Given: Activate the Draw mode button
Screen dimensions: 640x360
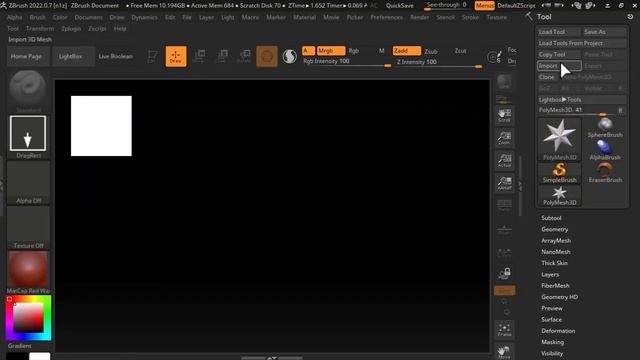Looking at the screenshot, I should pos(176,56).
